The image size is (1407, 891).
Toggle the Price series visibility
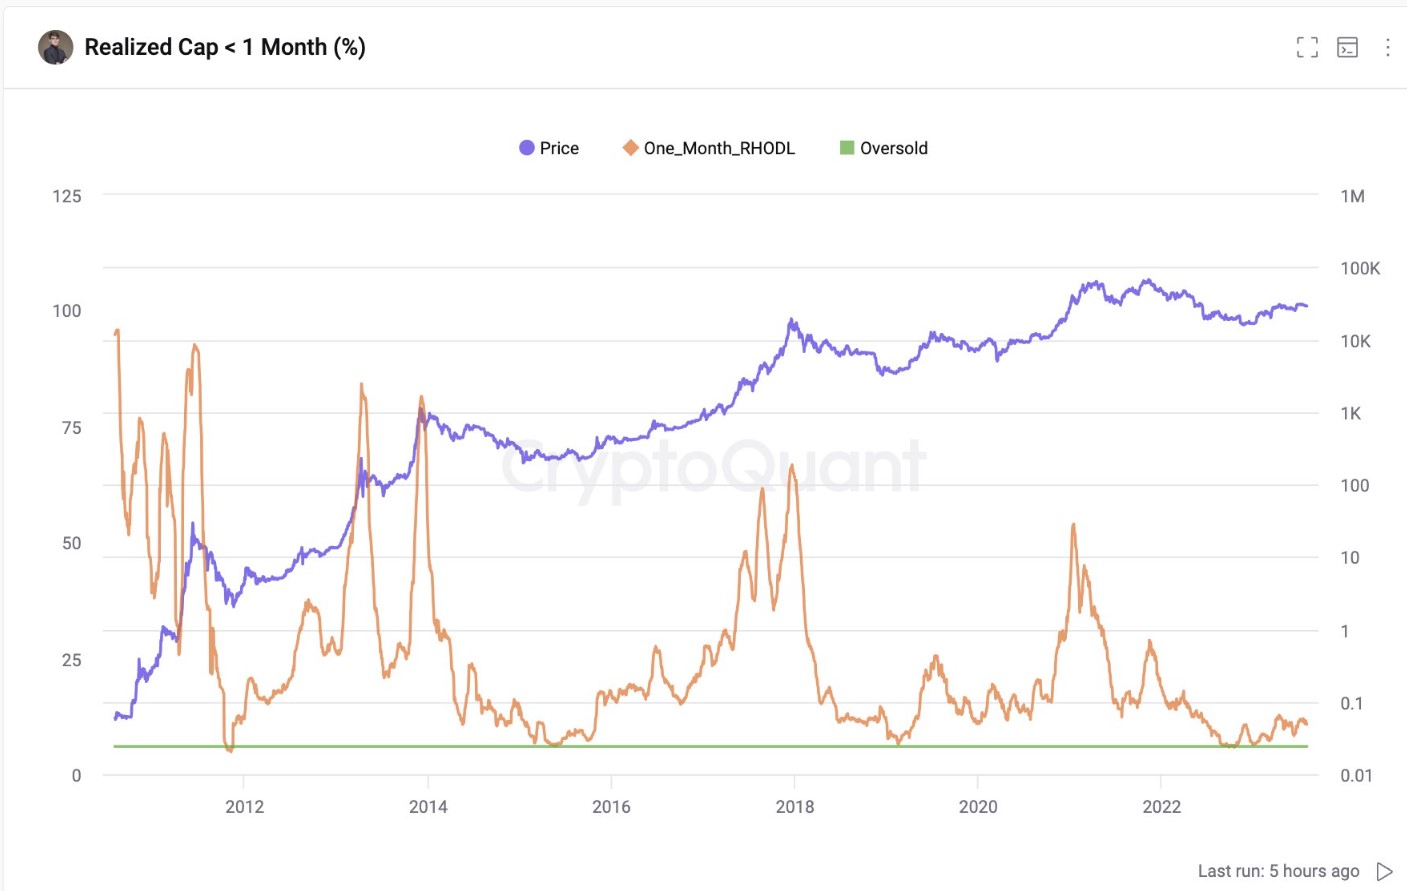[550, 147]
